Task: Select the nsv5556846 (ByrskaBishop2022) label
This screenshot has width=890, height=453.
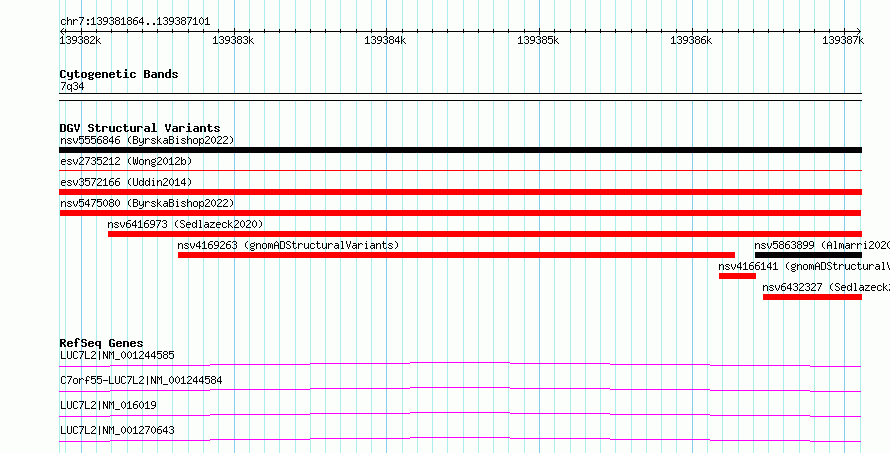Action: pos(147,140)
